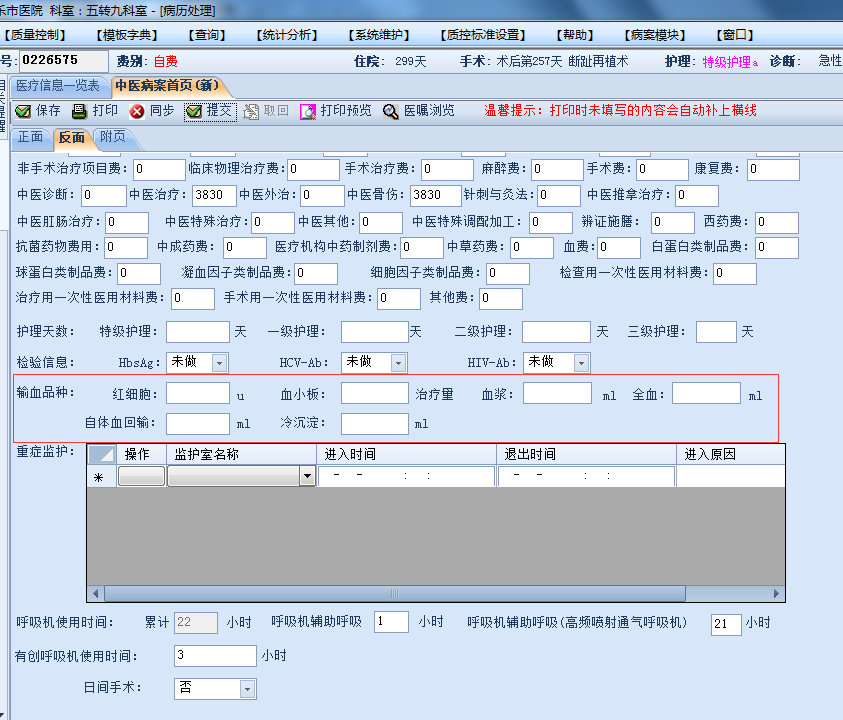Click the 进入原因 column header
843x720 pixels.
click(731, 454)
